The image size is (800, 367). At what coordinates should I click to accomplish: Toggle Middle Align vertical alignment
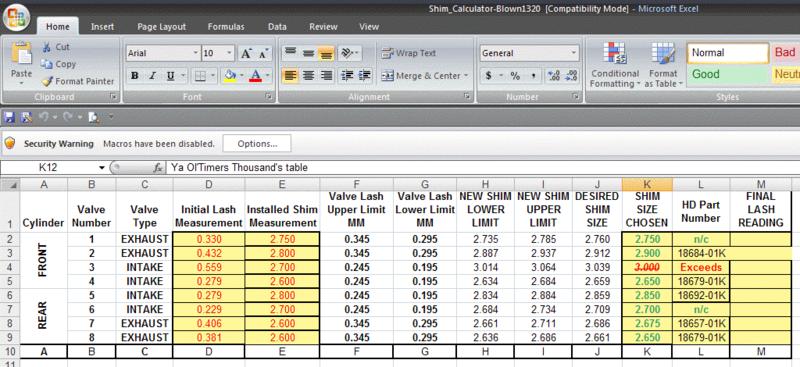308,53
